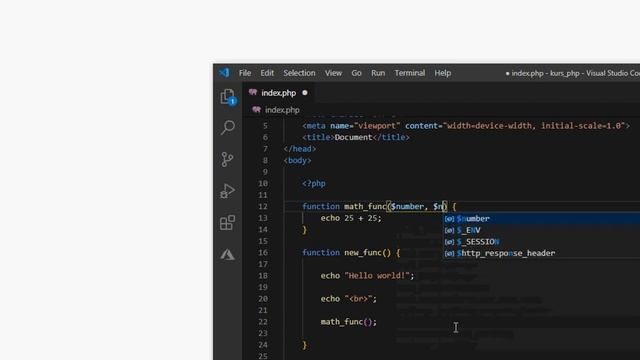640x360 pixels.
Task: Click the <title>Document</title> line
Action: tap(356, 138)
